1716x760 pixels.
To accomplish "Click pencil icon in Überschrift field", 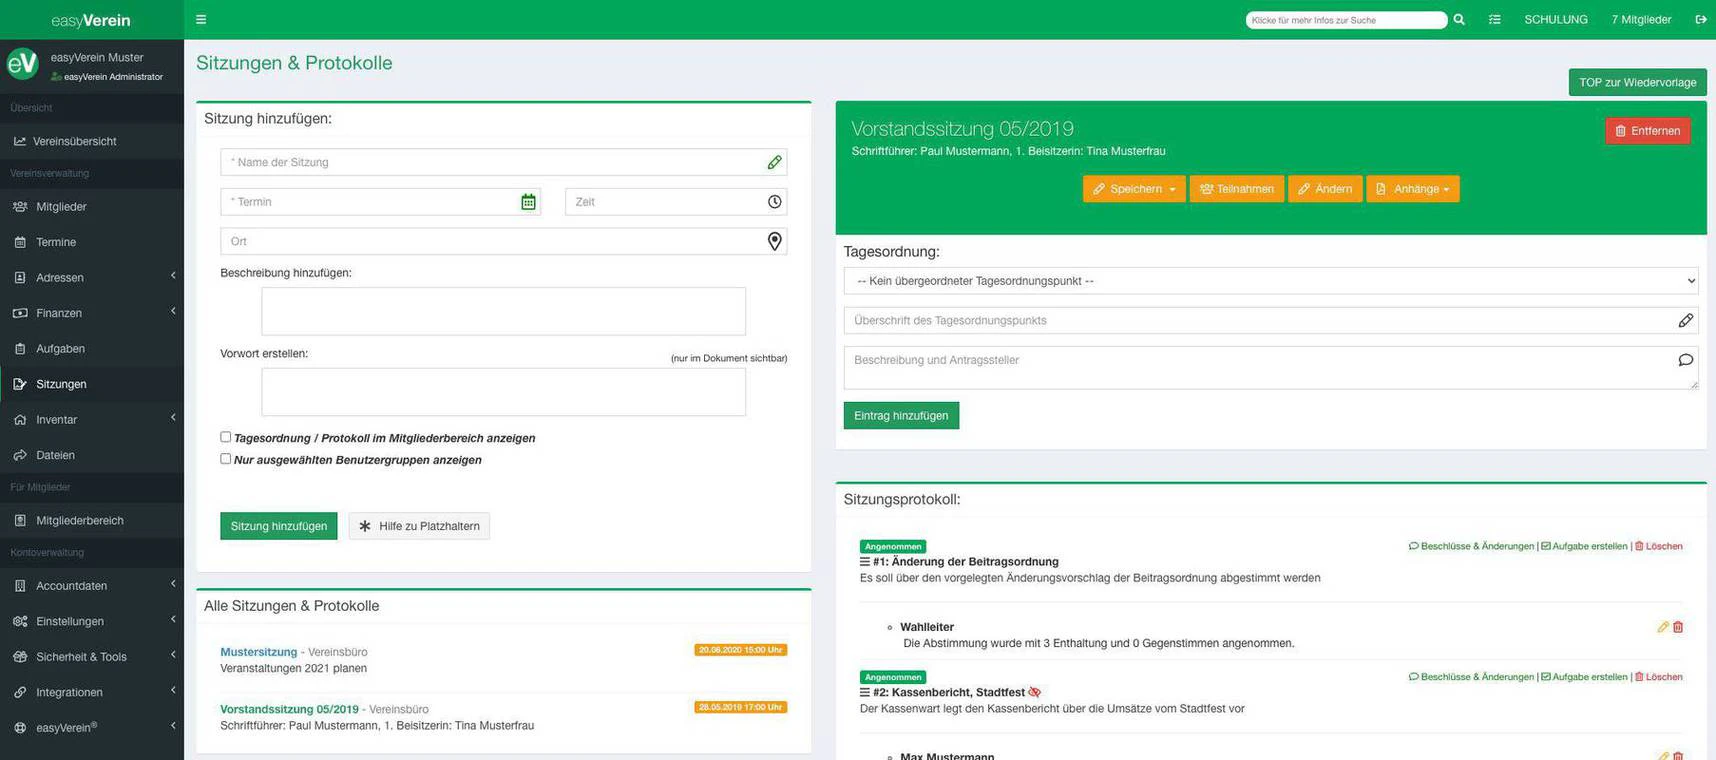I will [x=1685, y=320].
